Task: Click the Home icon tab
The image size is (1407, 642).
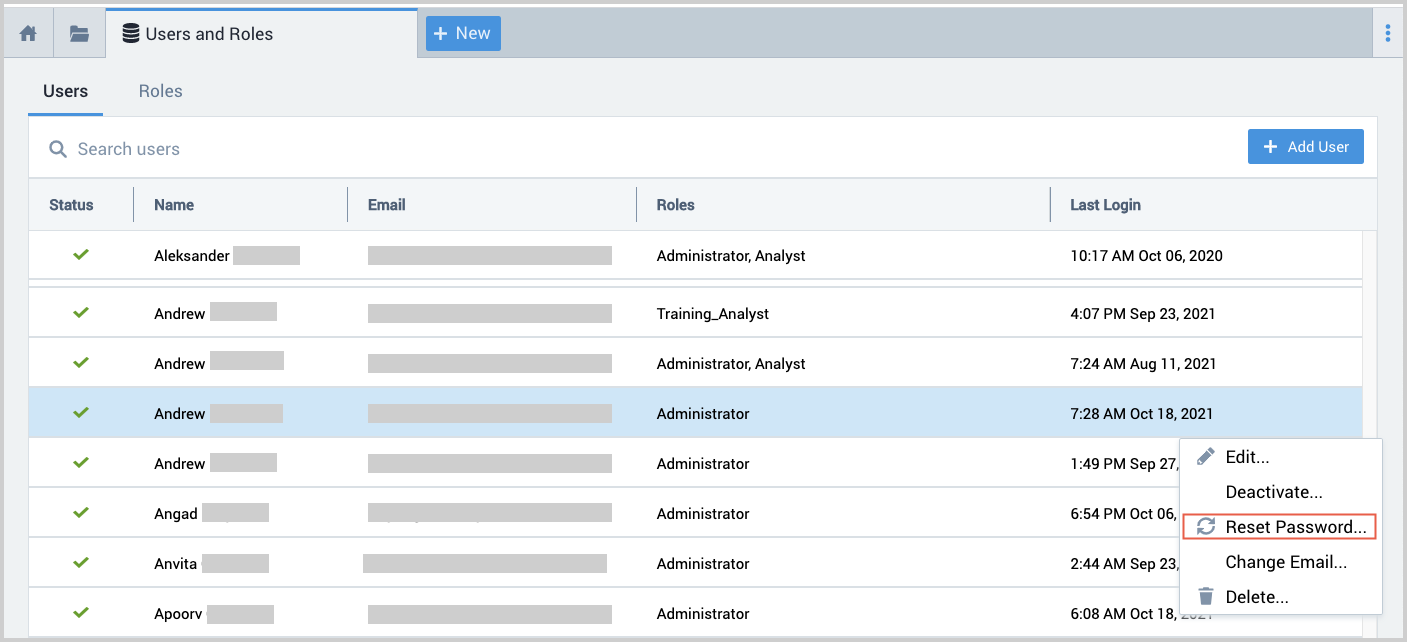Action: pyautogui.click(x=28, y=34)
